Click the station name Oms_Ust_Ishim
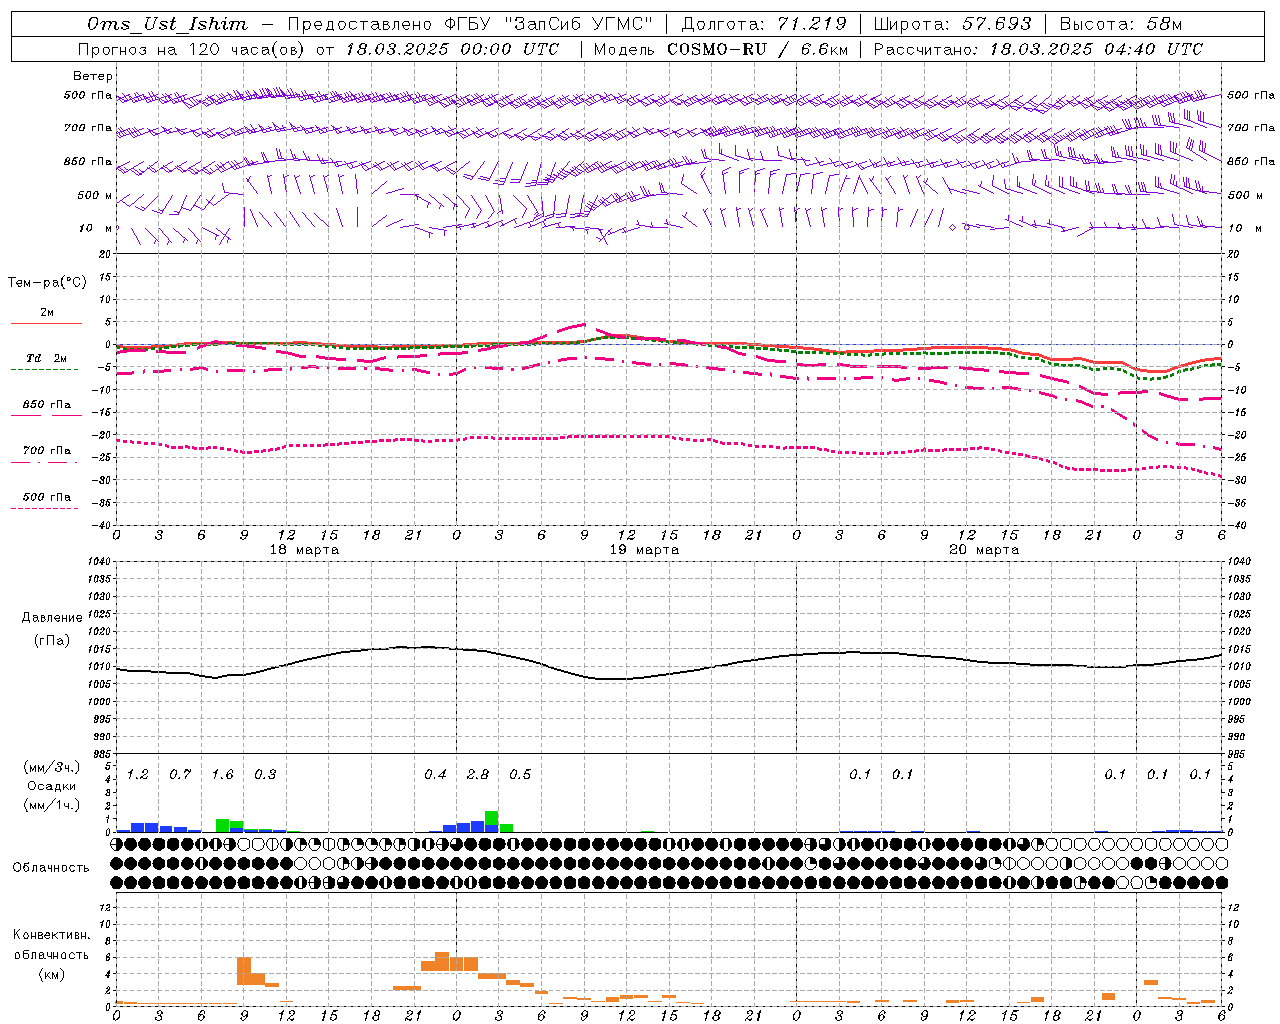The width and height of the screenshot is (1280, 1024). pyautogui.click(x=167, y=24)
